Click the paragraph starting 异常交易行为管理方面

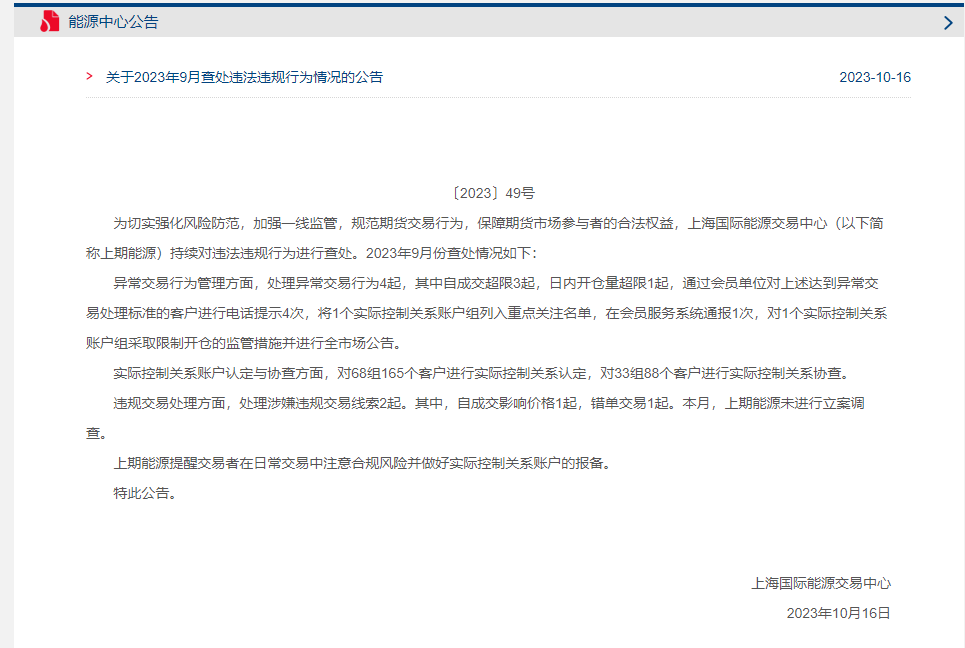(486, 313)
